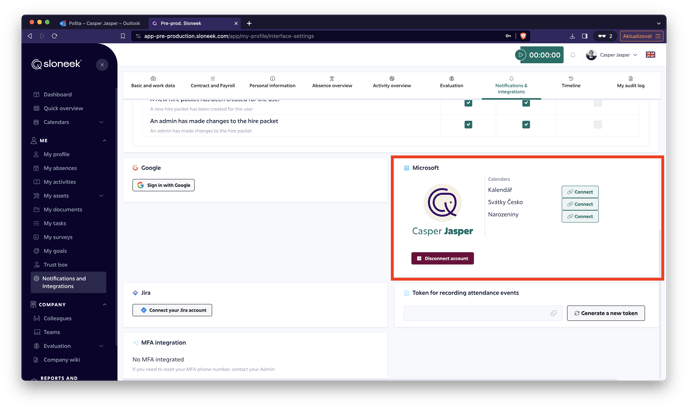
Task: Open the Casper Jasper user menu
Action: [x=612, y=55]
